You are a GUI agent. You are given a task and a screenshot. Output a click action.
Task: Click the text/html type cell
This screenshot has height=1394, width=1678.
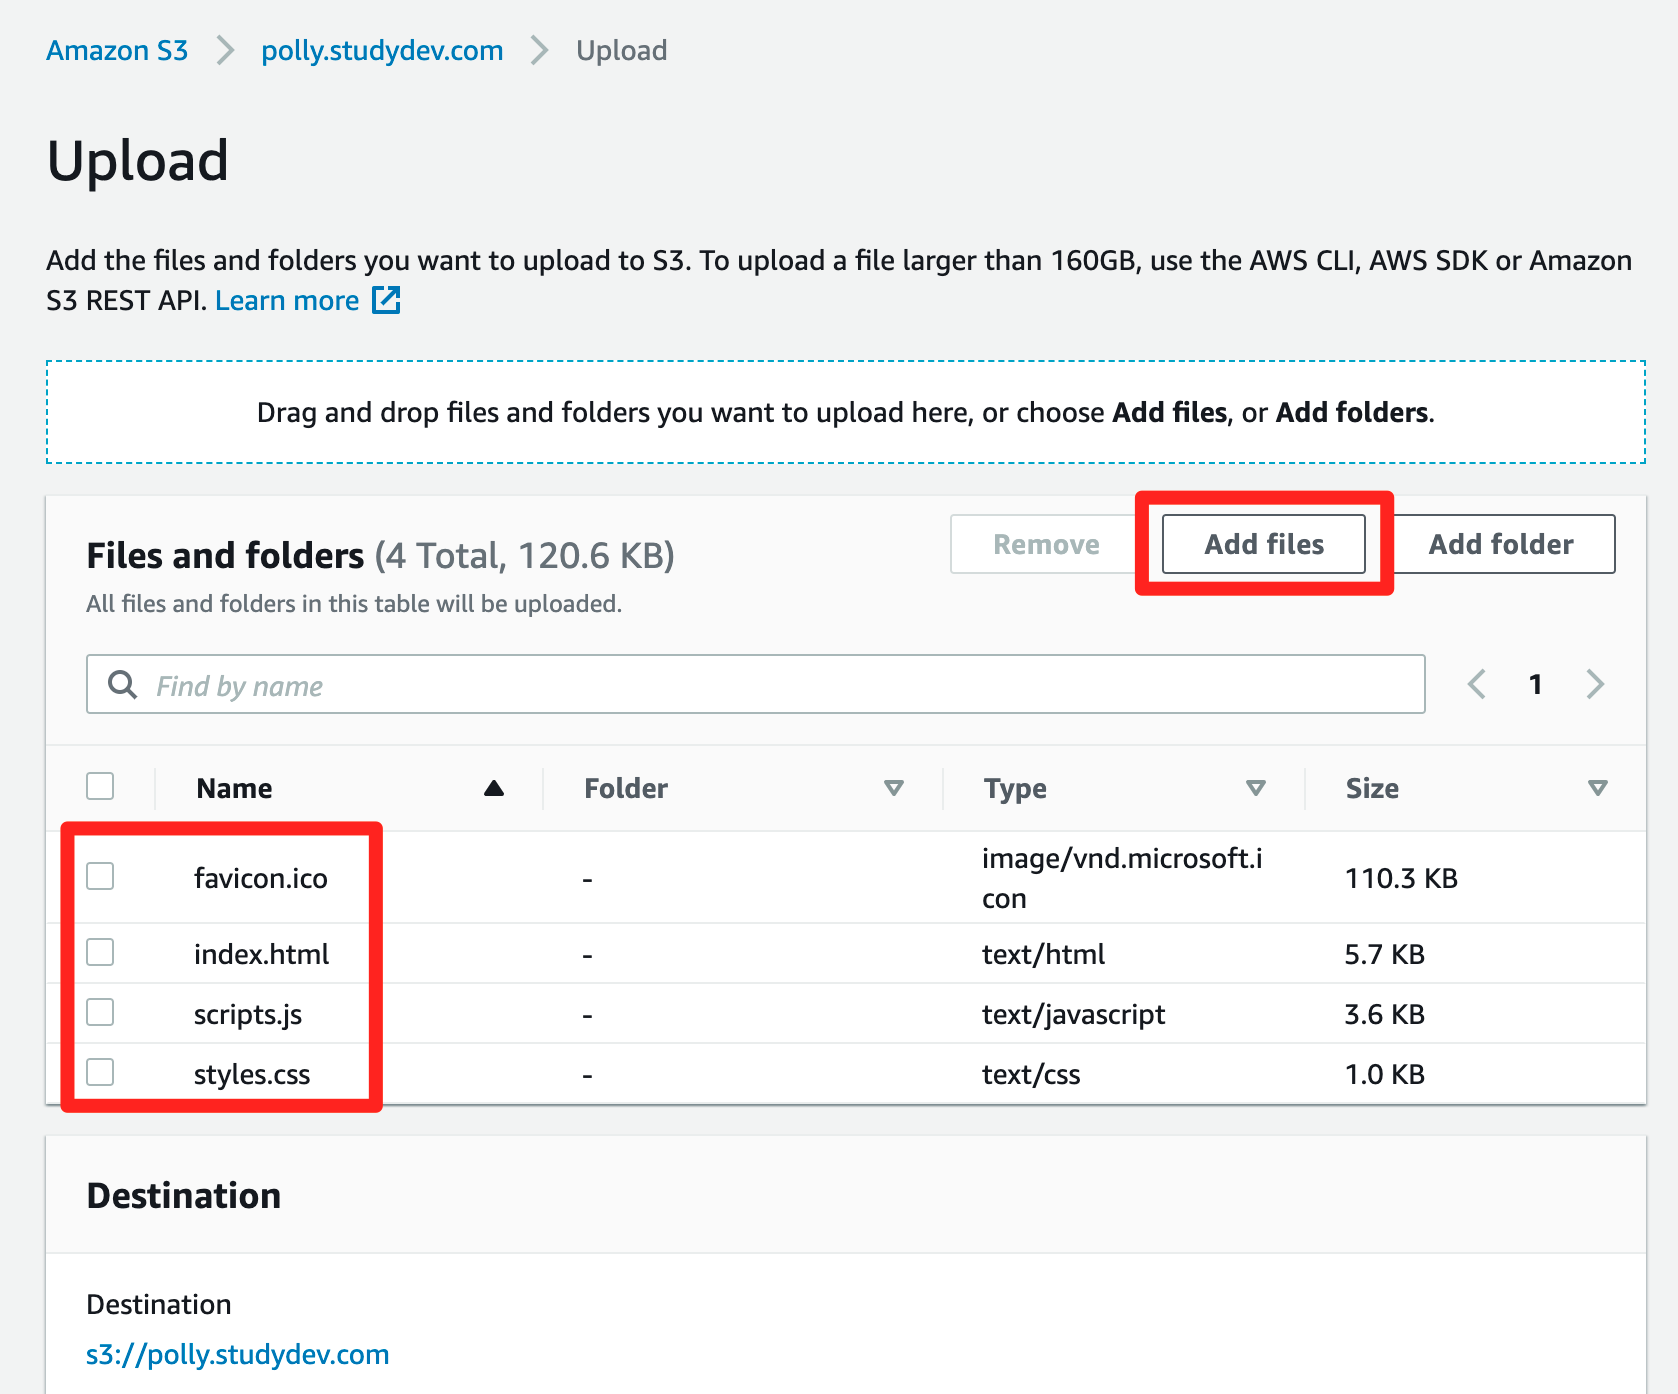coord(1043,954)
